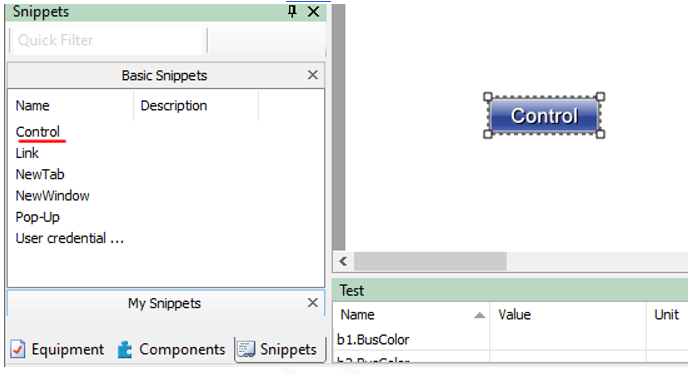Close the My Snippets section
Viewport: 694px width, 374px height.
[312, 303]
